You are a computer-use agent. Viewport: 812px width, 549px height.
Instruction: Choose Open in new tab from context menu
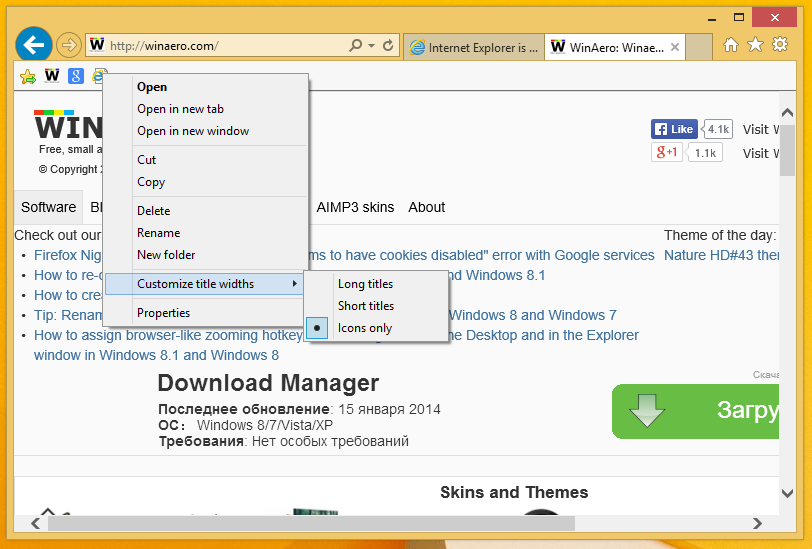pyautogui.click(x=180, y=109)
